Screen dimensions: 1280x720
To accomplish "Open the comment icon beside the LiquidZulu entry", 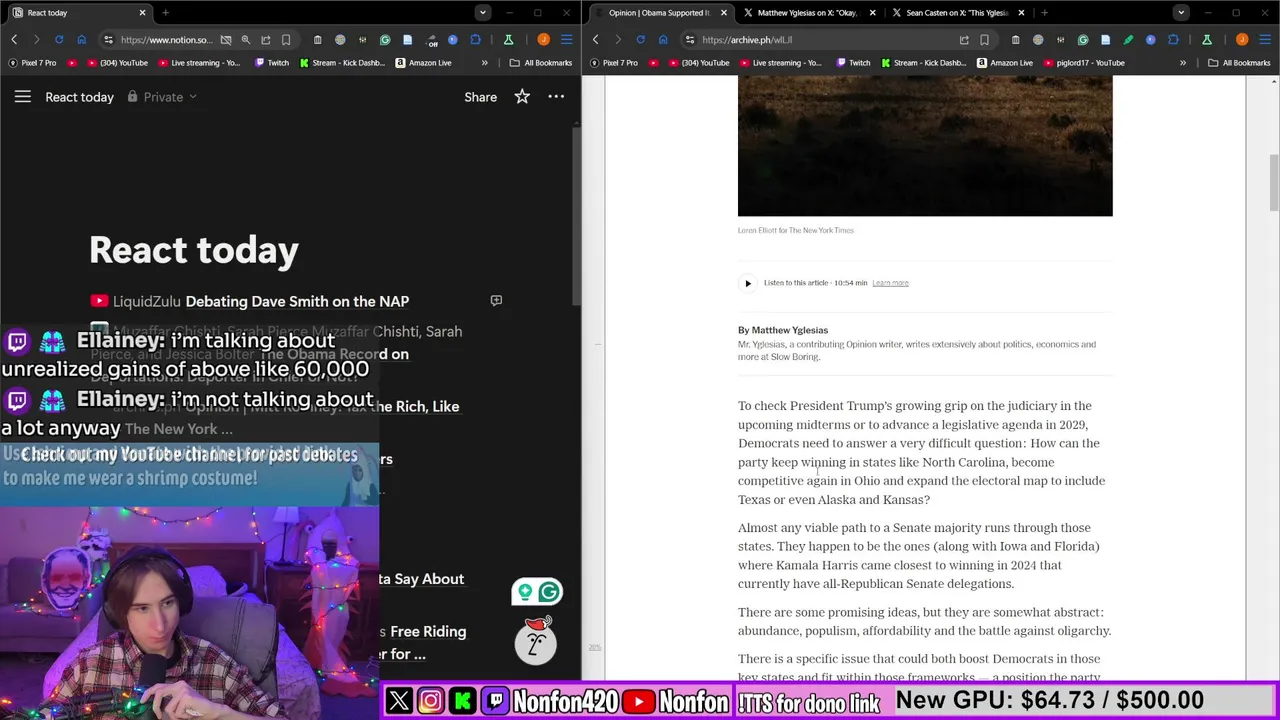I will tap(496, 300).
